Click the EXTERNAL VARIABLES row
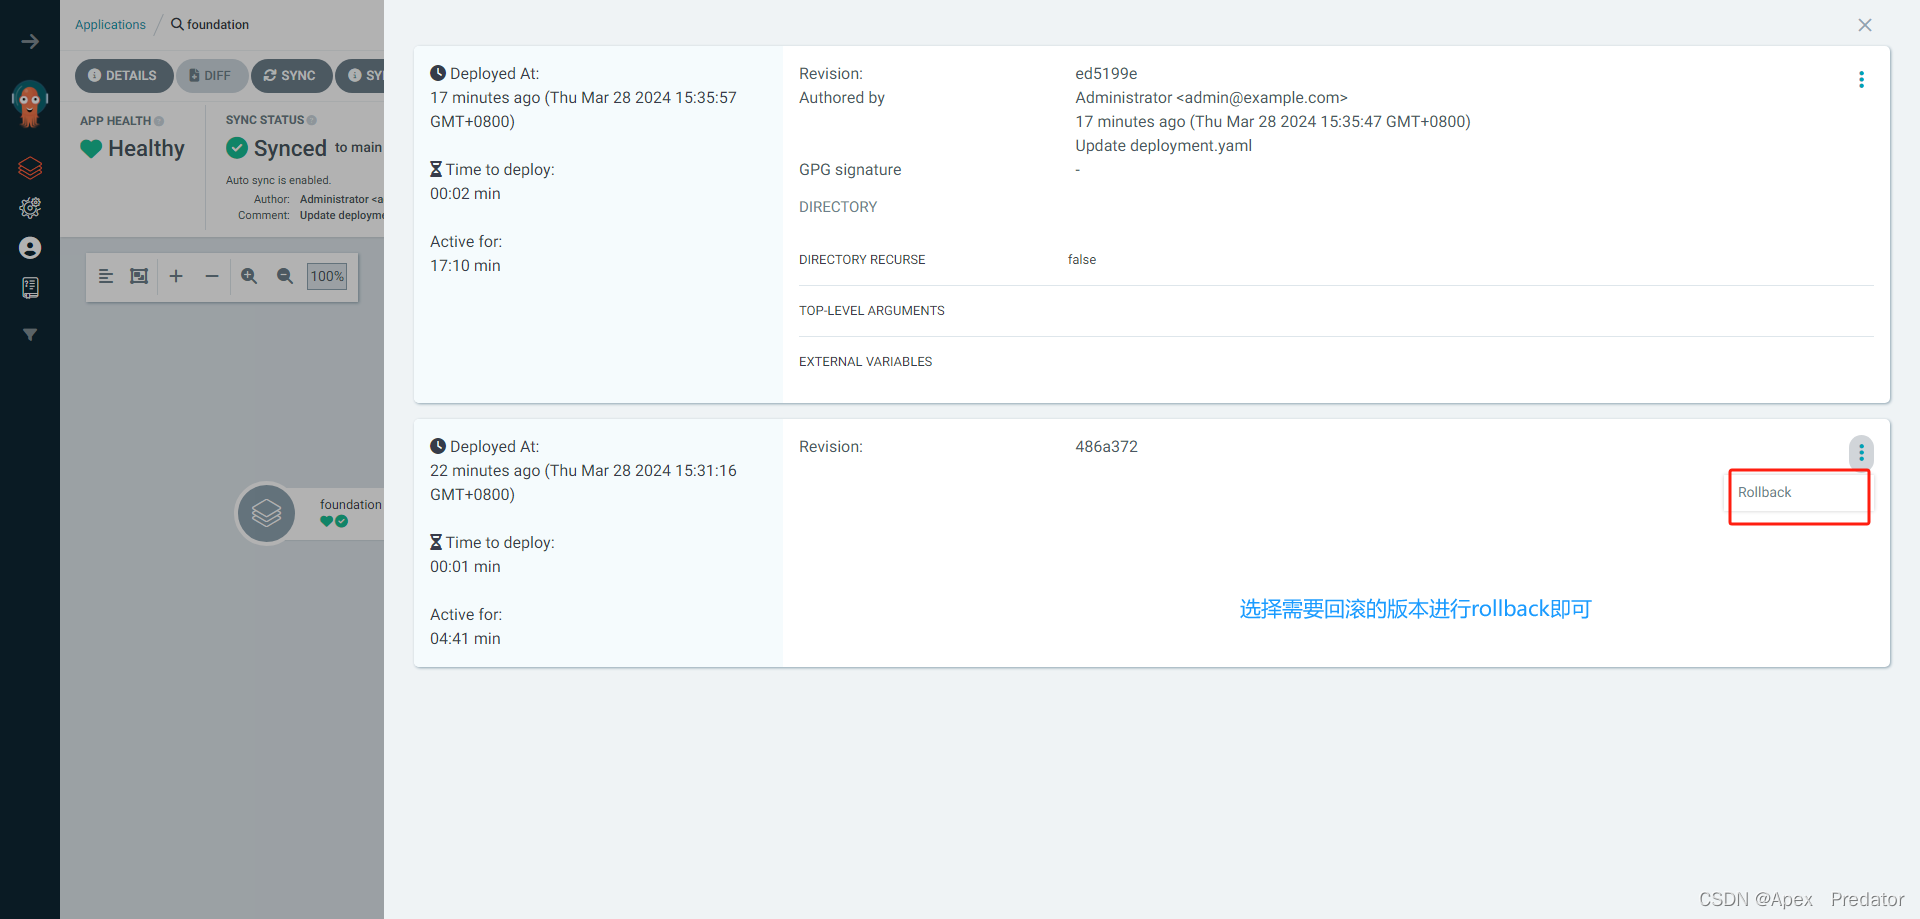 coord(1336,362)
